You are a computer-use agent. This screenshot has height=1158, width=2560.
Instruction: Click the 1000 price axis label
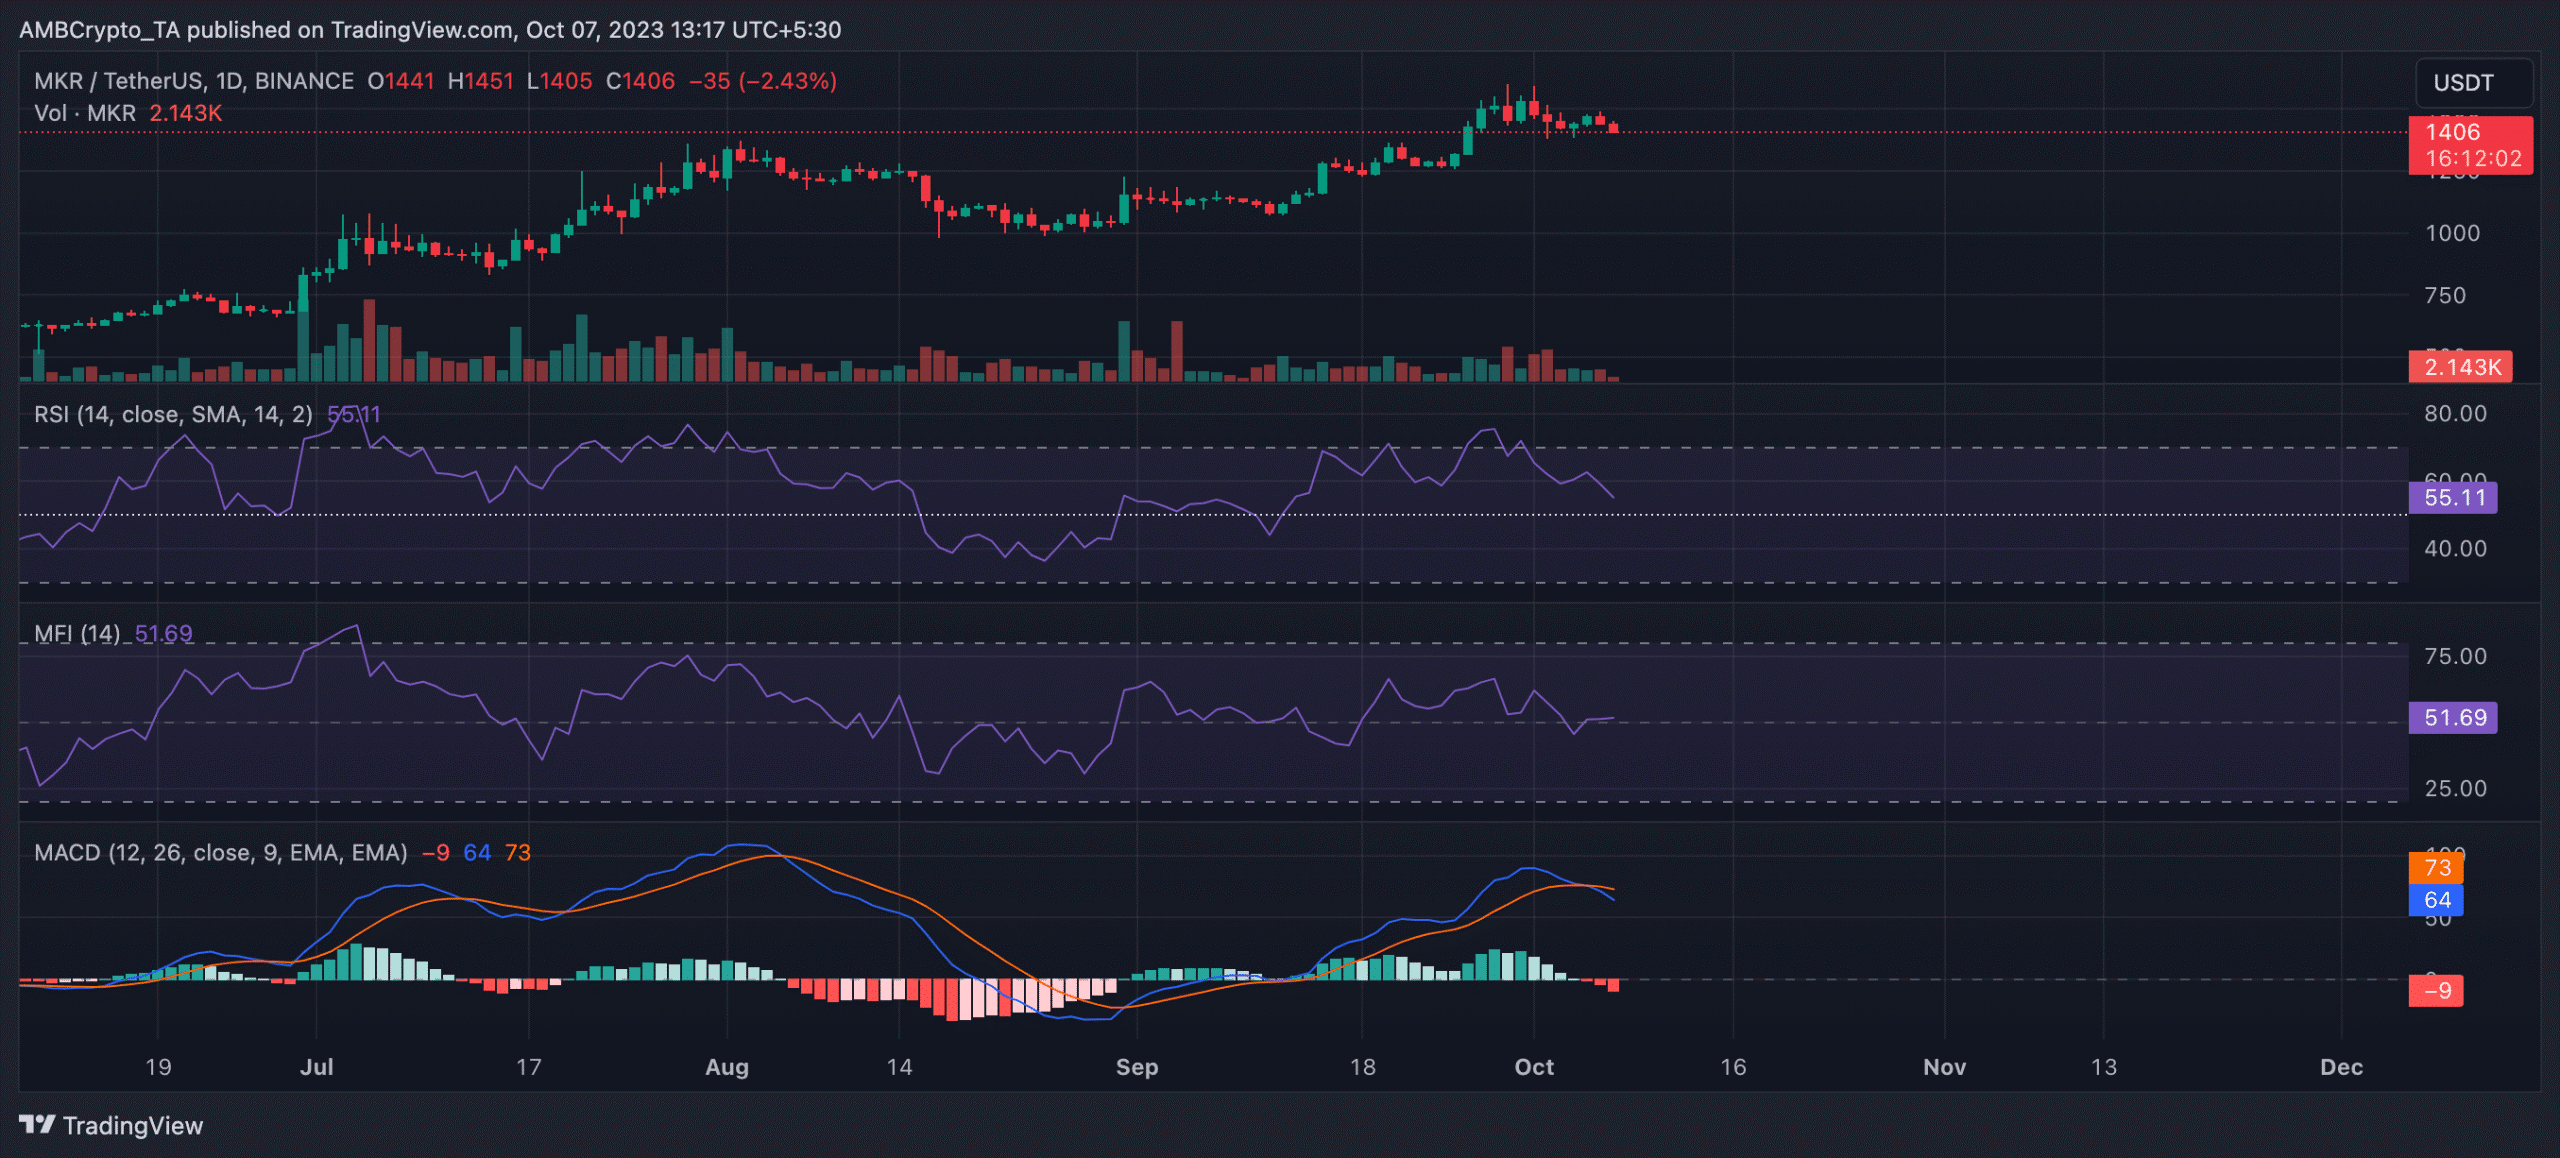(x=2452, y=233)
